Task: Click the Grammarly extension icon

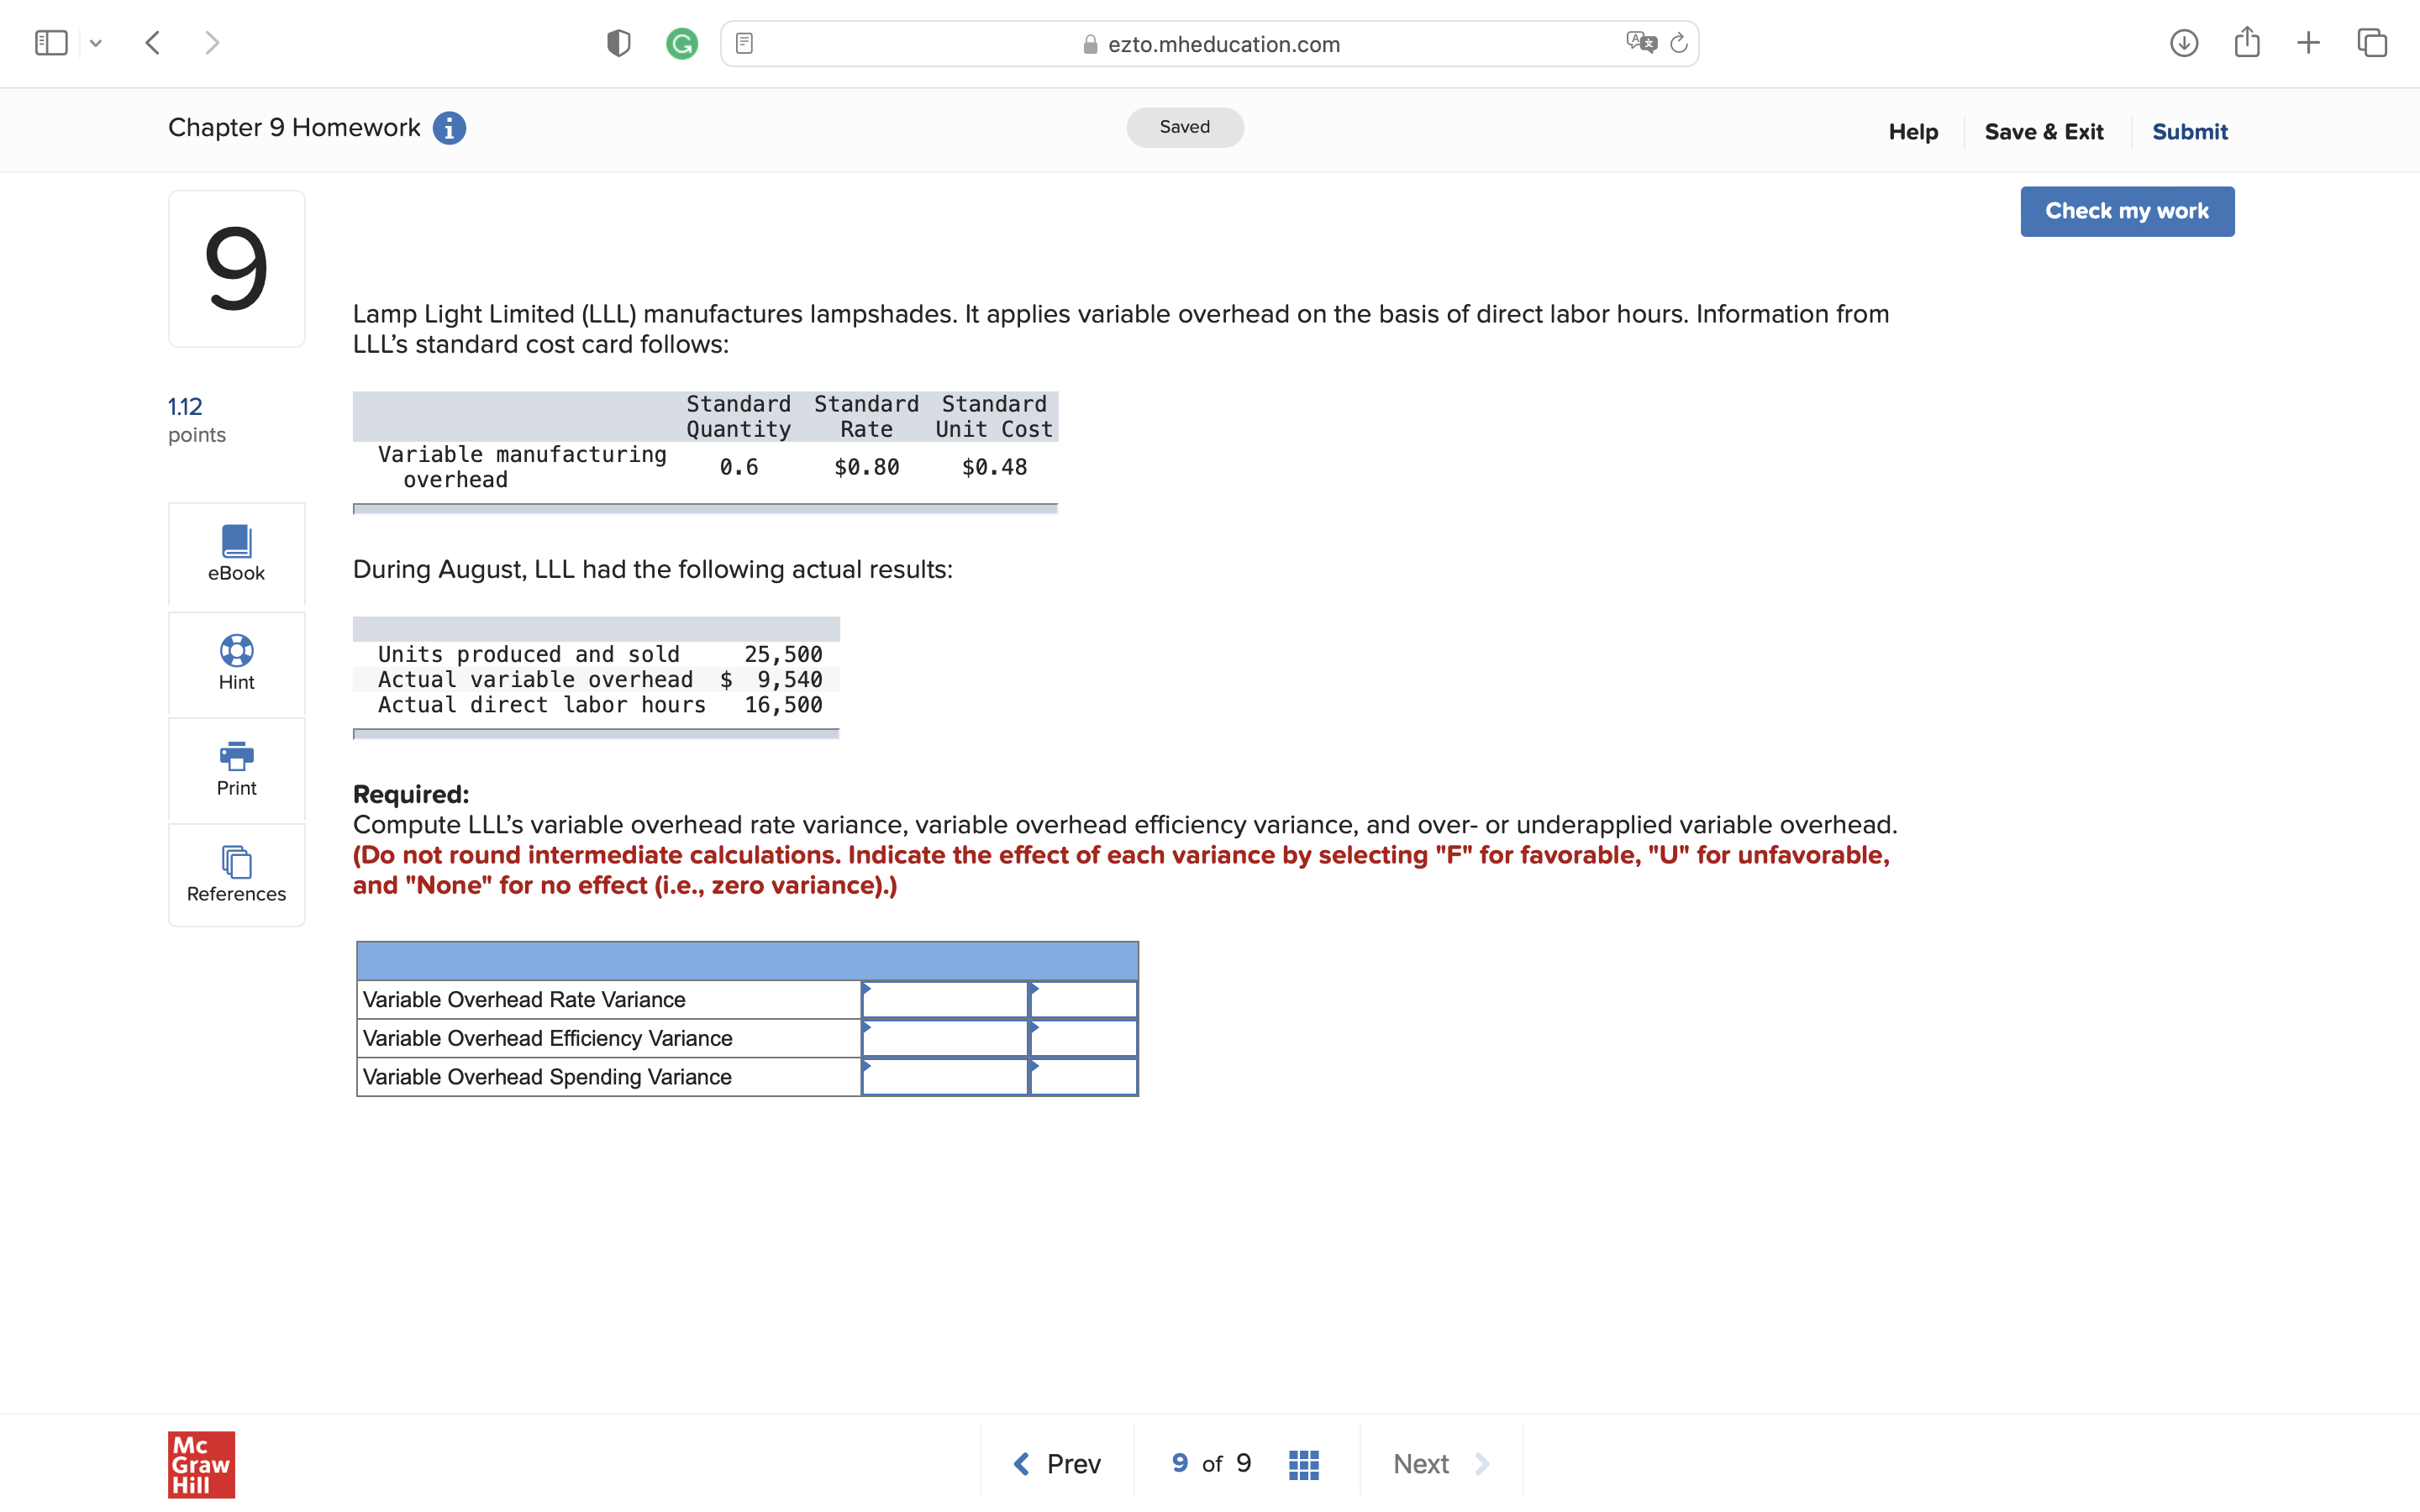Action: 682,44
